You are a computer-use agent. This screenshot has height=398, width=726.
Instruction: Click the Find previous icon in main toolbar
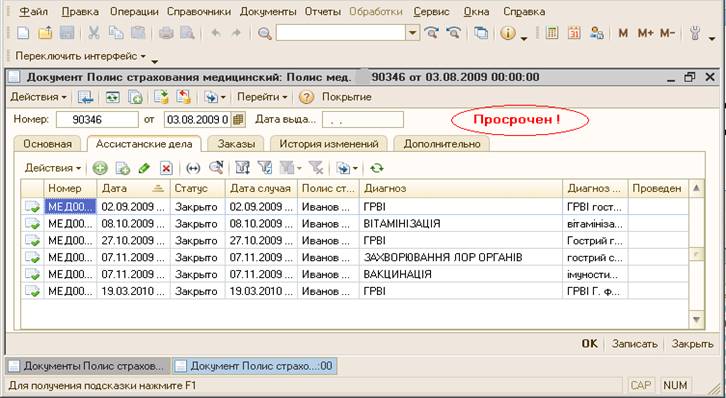(454, 33)
